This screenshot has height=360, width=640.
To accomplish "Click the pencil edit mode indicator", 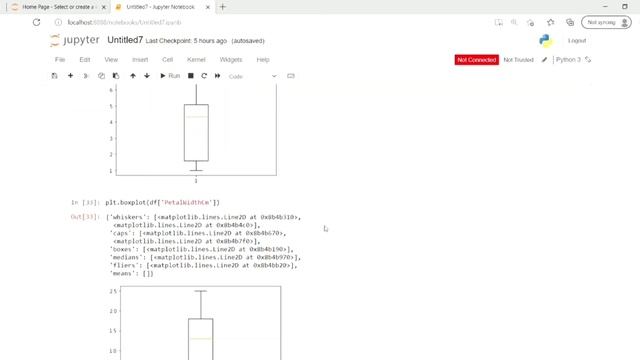I will click(x=544, y=60).
